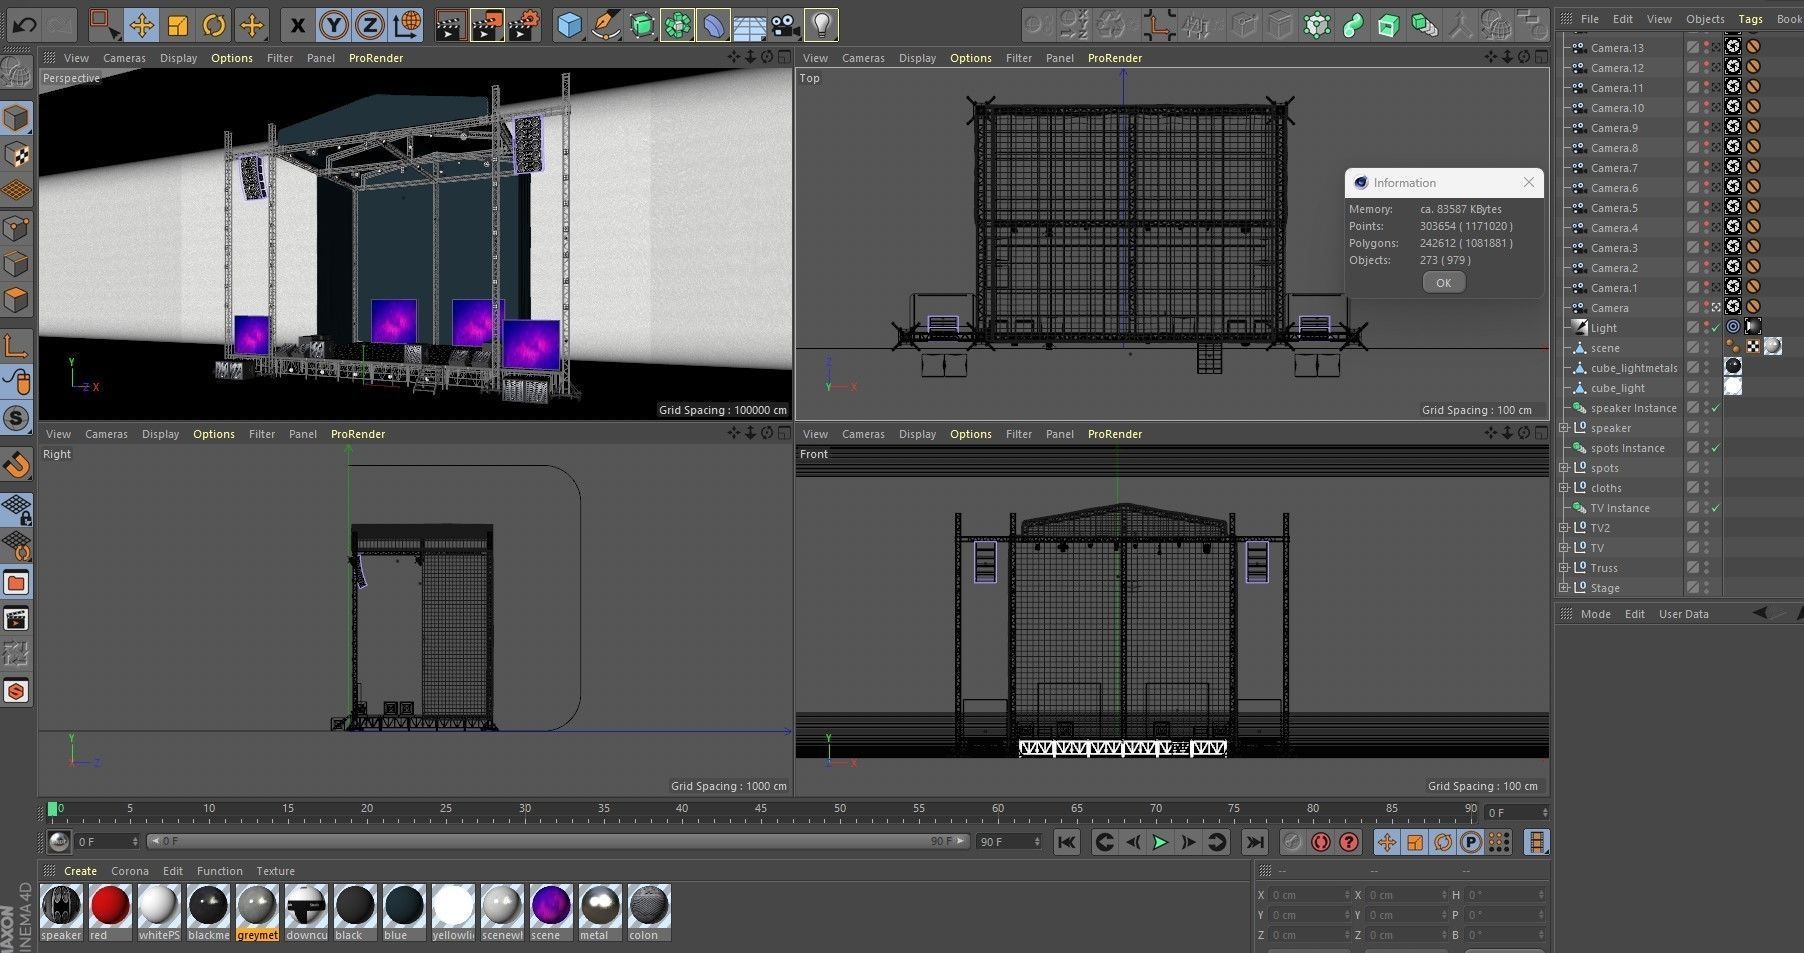Go to end of animation
The image size is (1804, 953).
(x=1255, y=842)
